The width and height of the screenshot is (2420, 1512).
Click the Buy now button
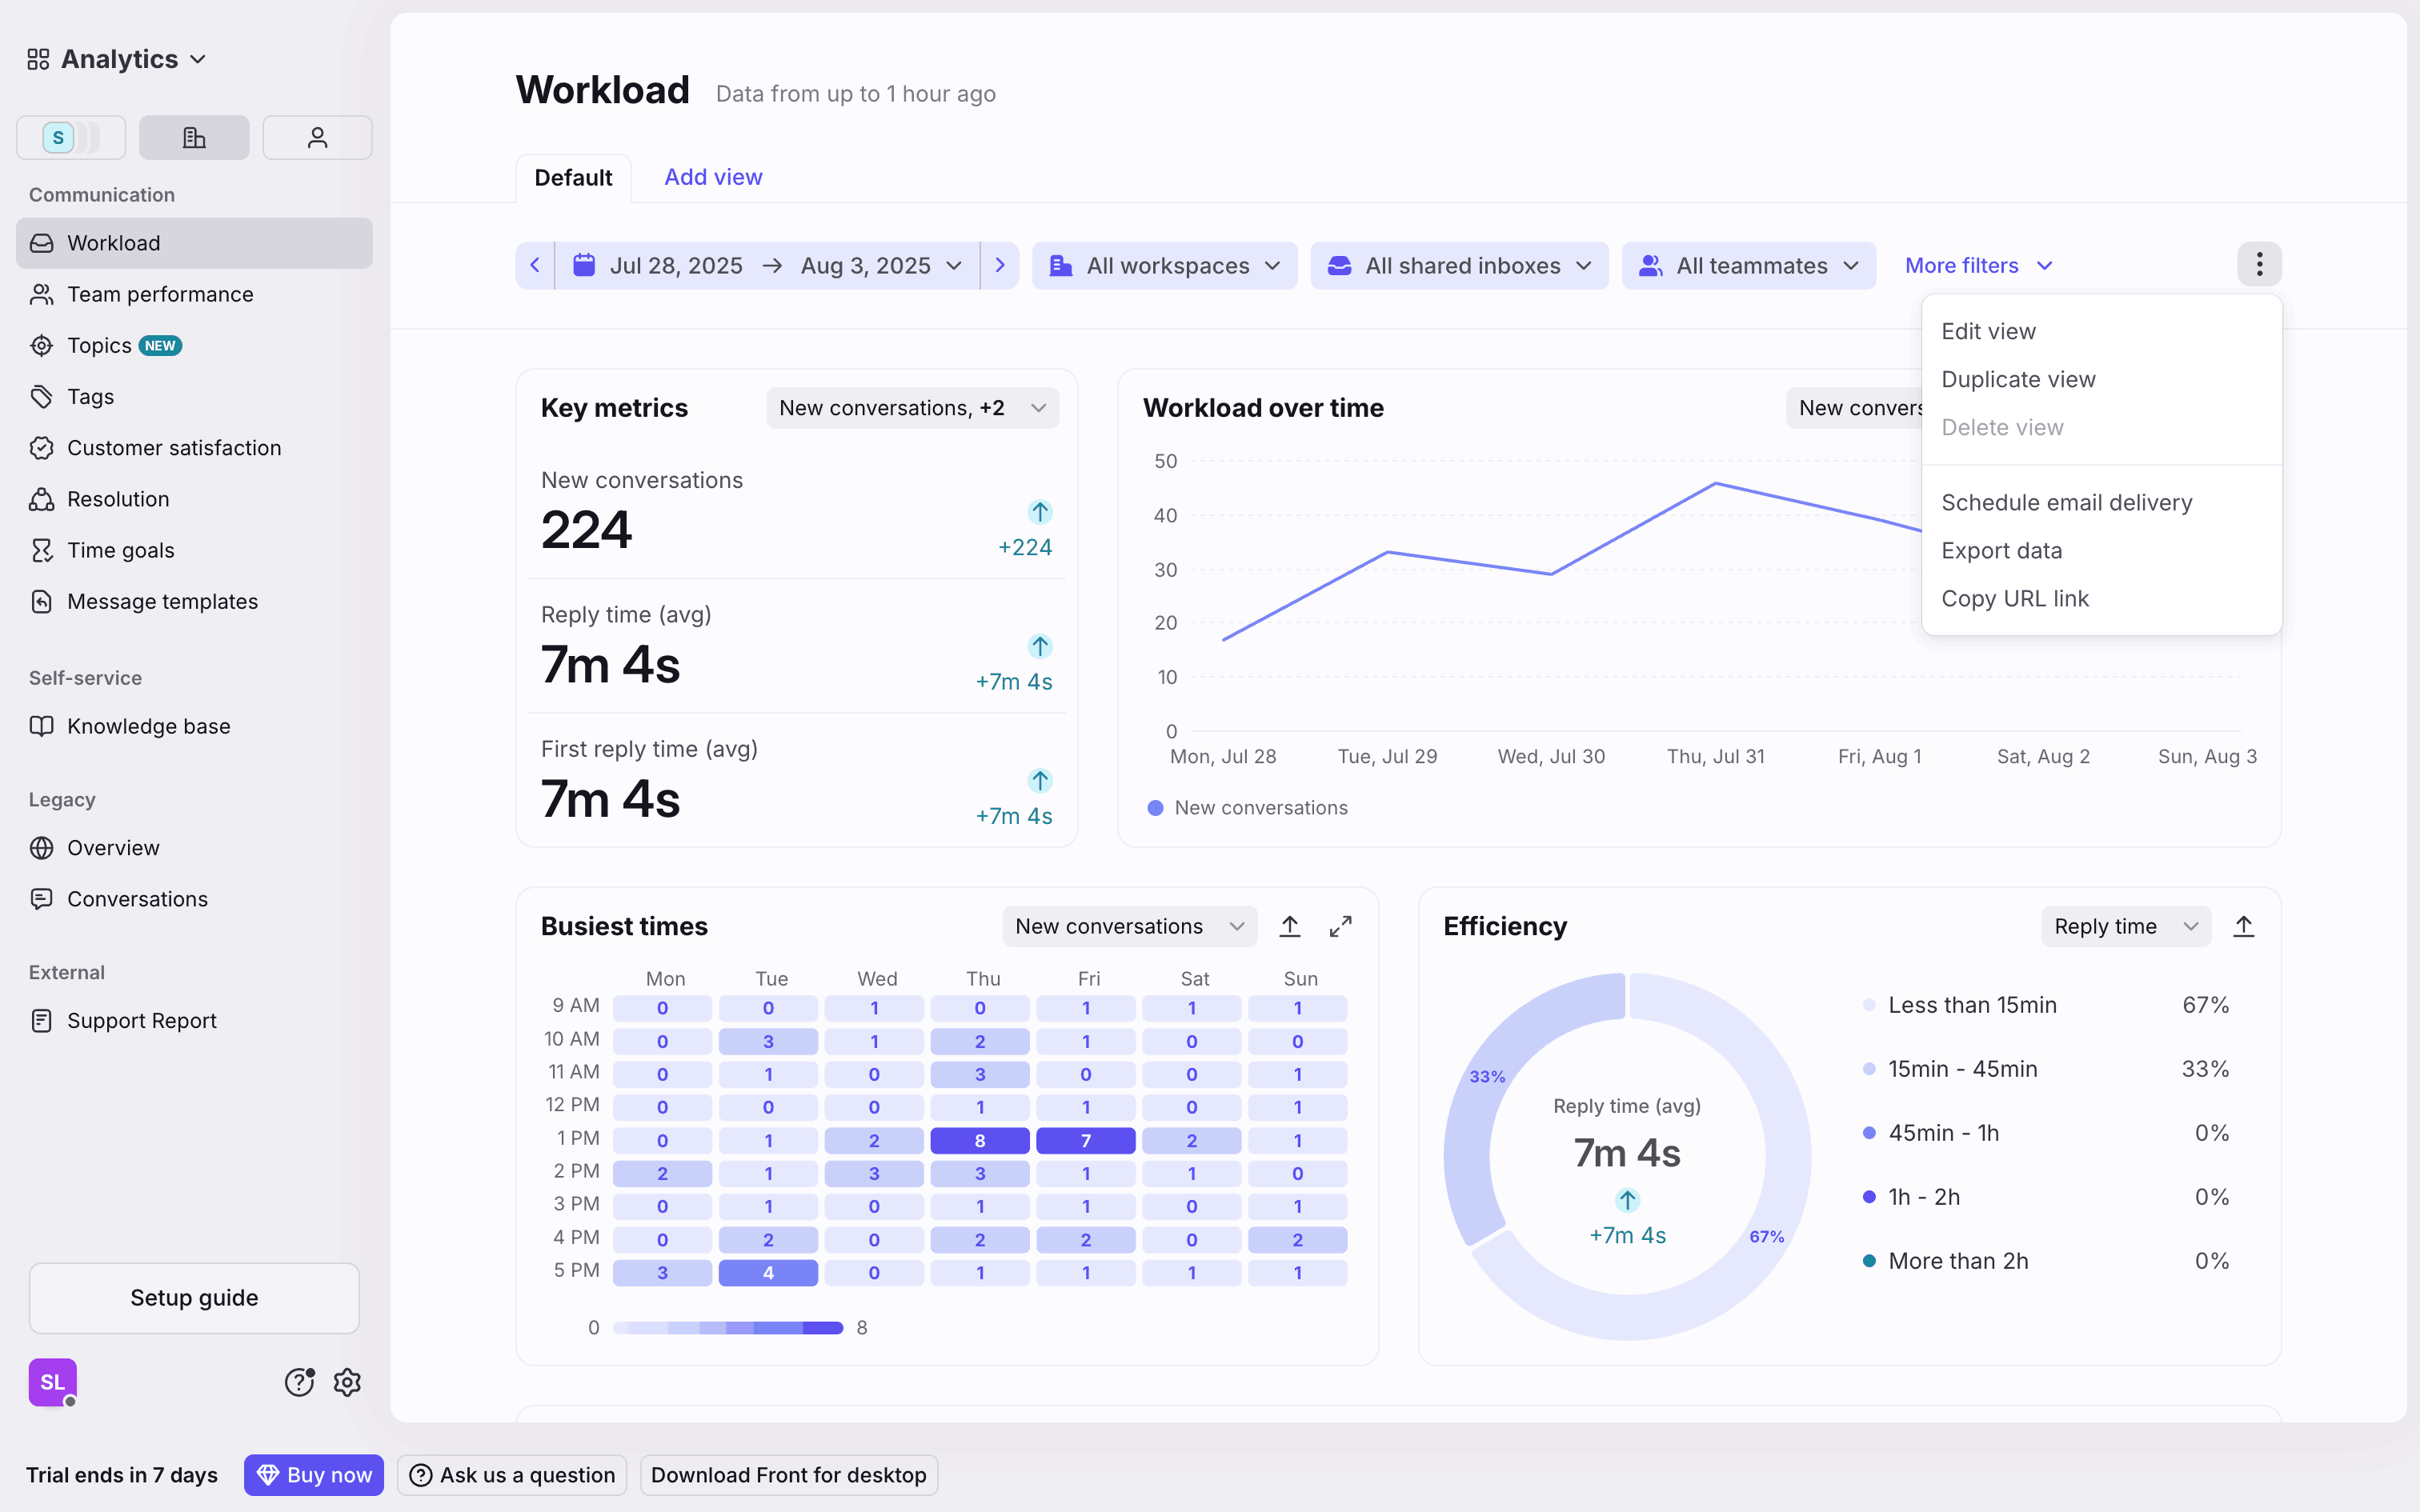314,1474
